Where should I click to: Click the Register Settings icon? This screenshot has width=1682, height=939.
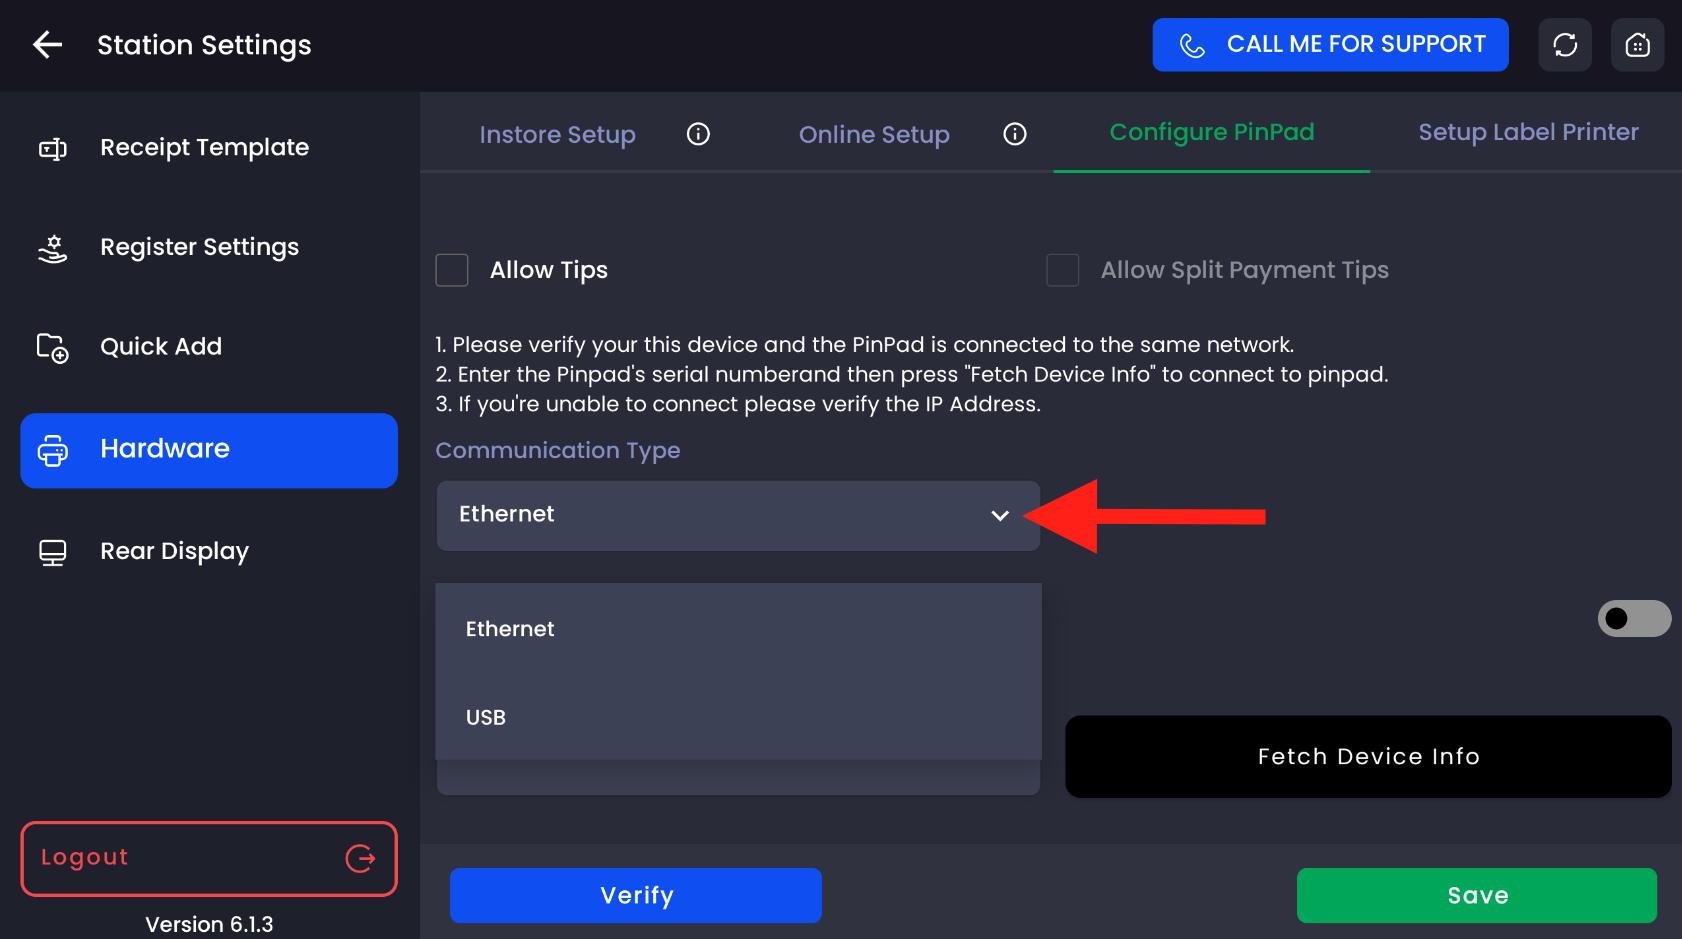(x=53, y=248)
